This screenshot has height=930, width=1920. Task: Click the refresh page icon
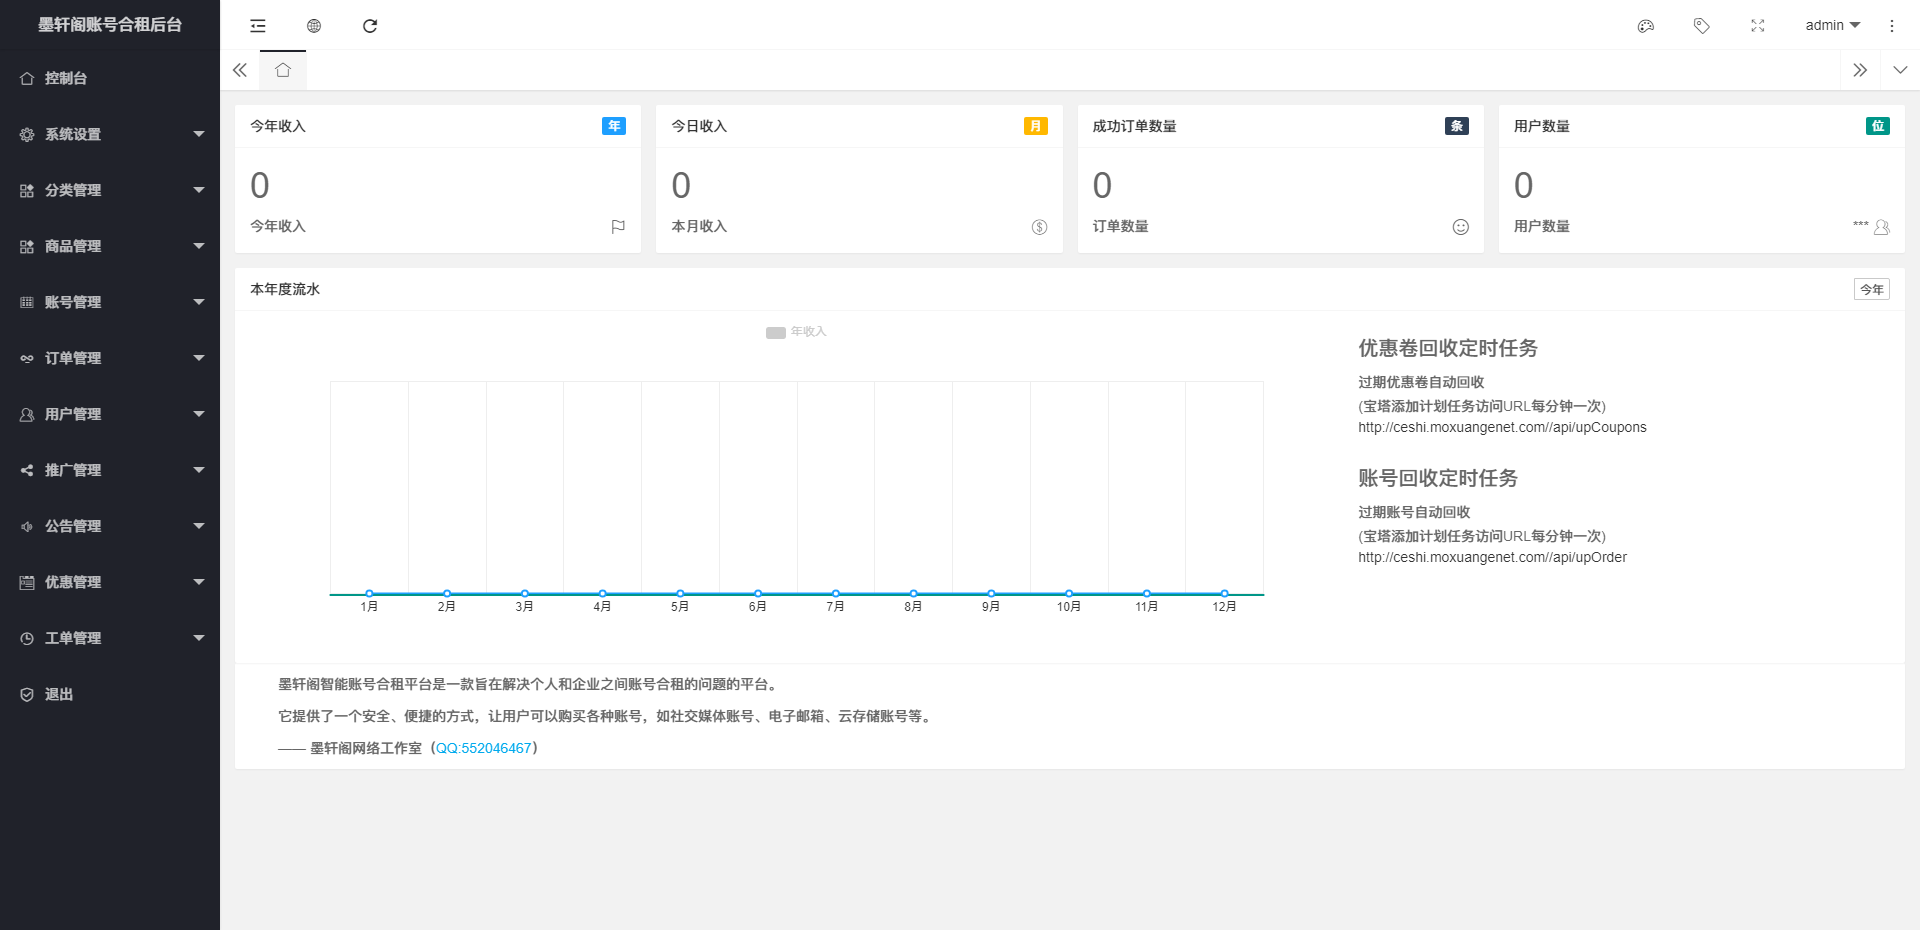(x=370, y=26)
